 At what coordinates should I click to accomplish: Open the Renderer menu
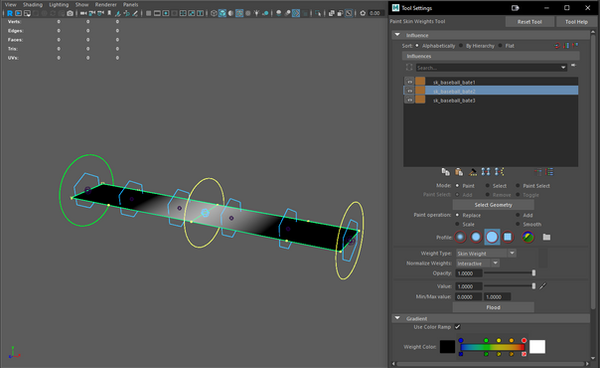pos(106,5)
